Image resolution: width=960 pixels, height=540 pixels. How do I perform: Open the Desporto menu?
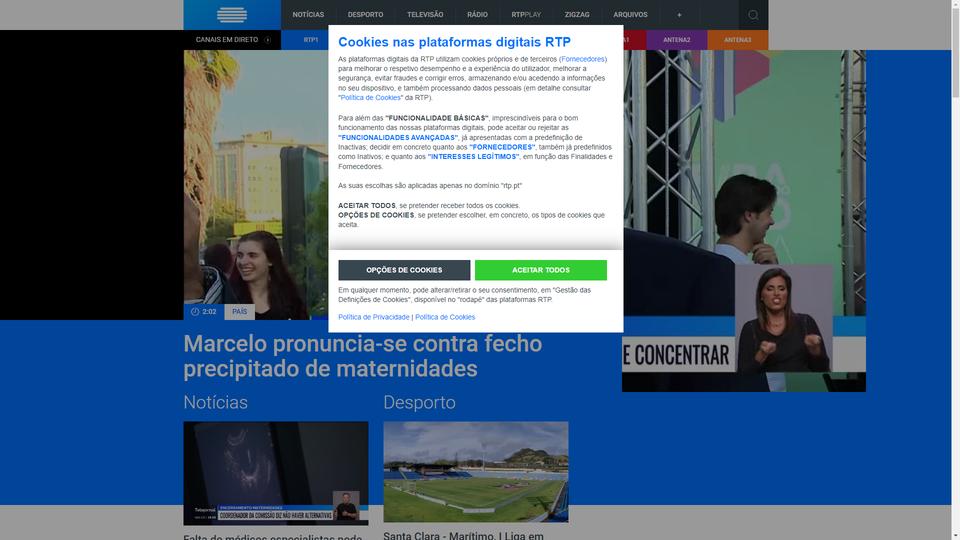[366, 15]
